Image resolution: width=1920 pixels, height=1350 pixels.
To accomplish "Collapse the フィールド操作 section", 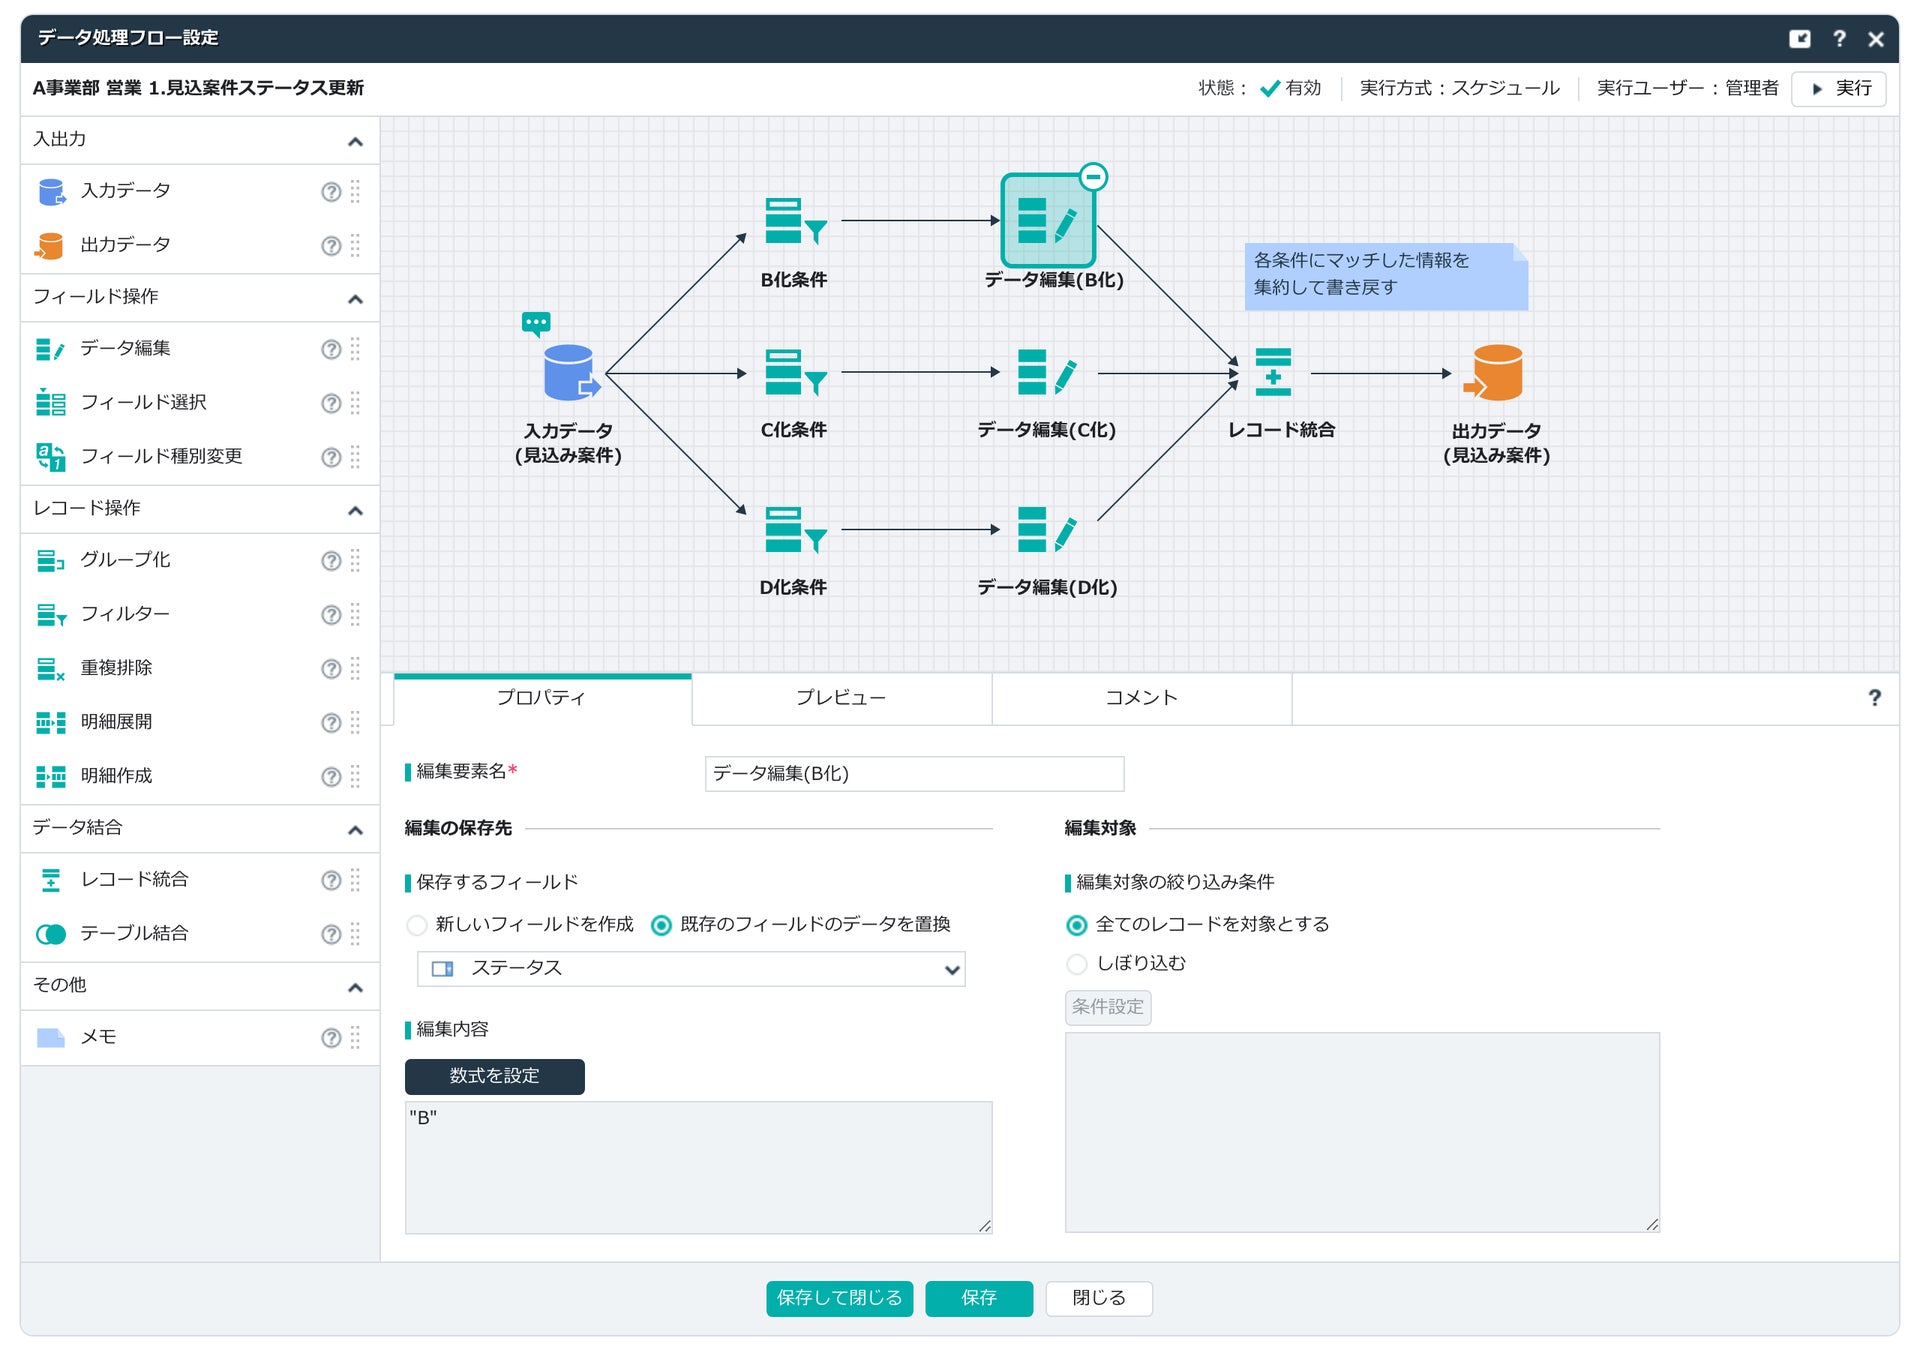I will point(355,299).
